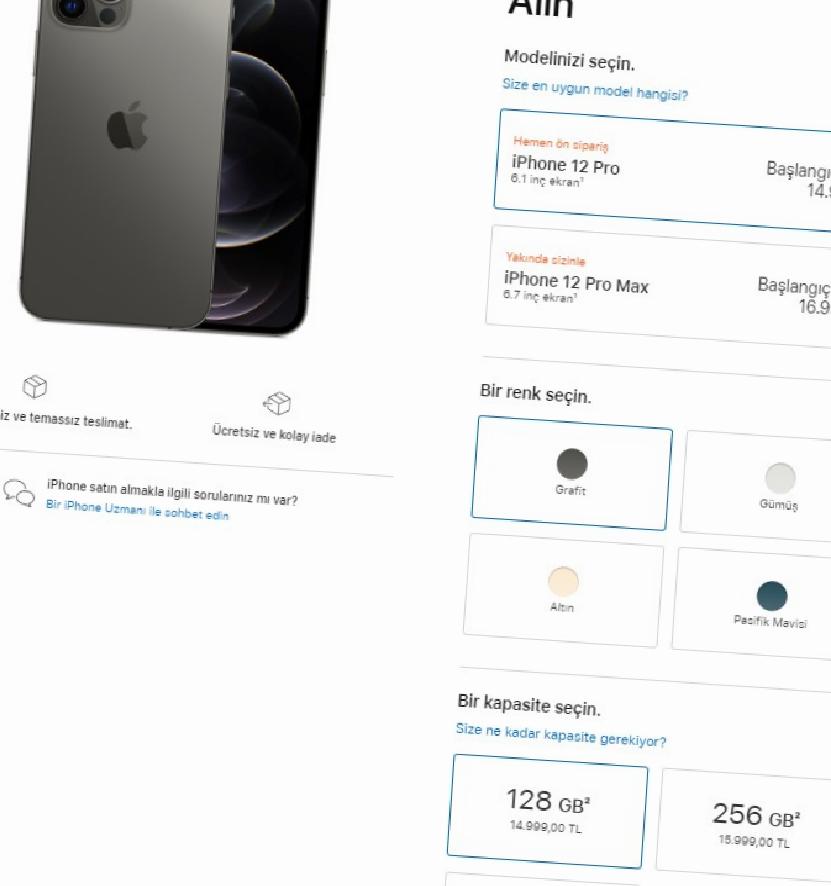Select the iPhone 12 Pro Max model option

(659, 286)
